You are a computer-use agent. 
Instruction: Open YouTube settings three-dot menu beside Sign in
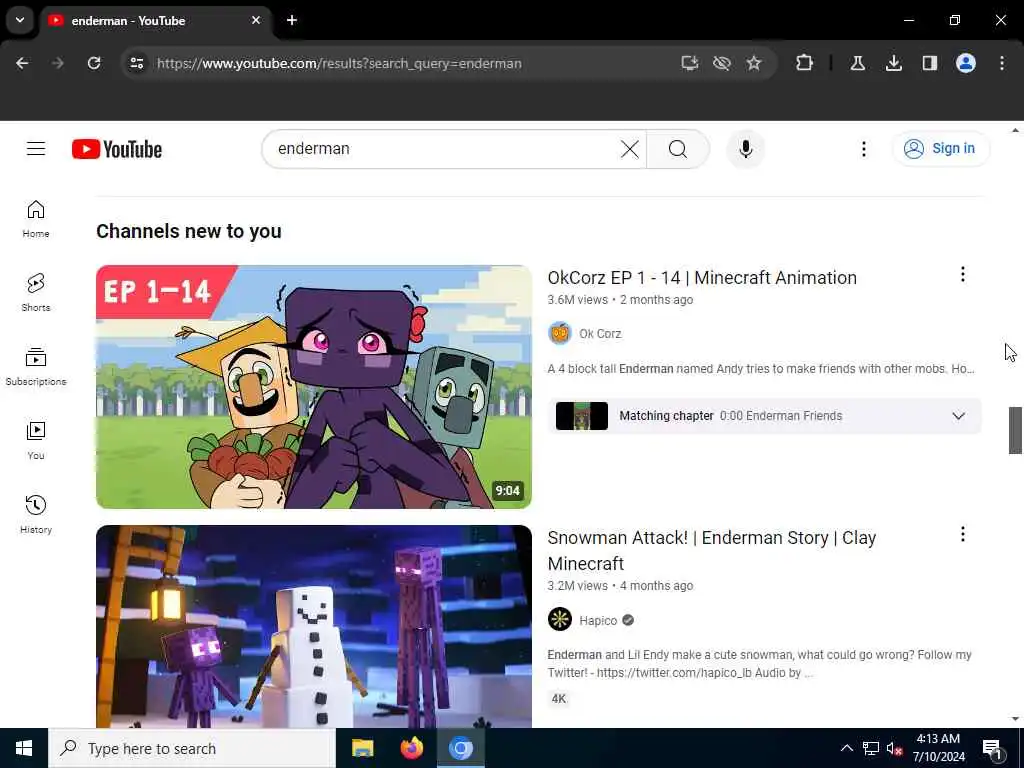863,149
